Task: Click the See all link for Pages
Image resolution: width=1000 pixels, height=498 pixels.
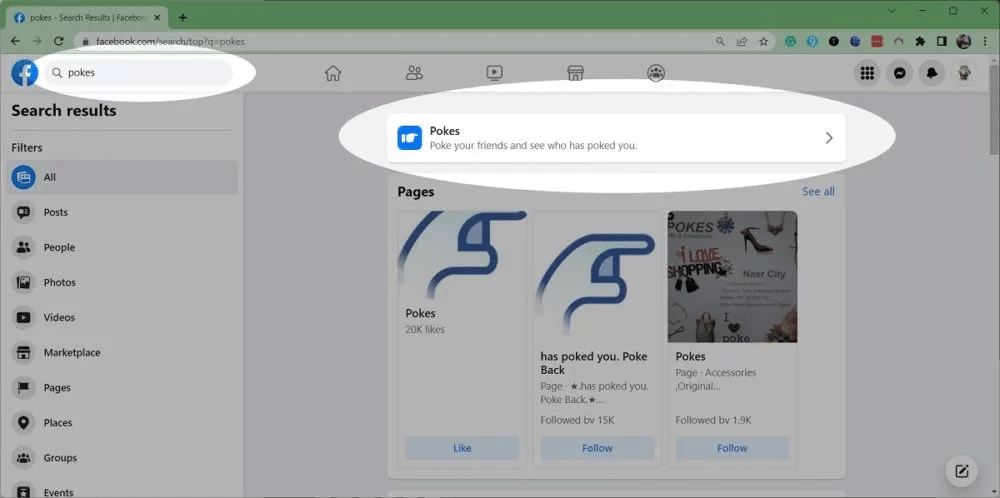Action: click(x=817, y=192)
